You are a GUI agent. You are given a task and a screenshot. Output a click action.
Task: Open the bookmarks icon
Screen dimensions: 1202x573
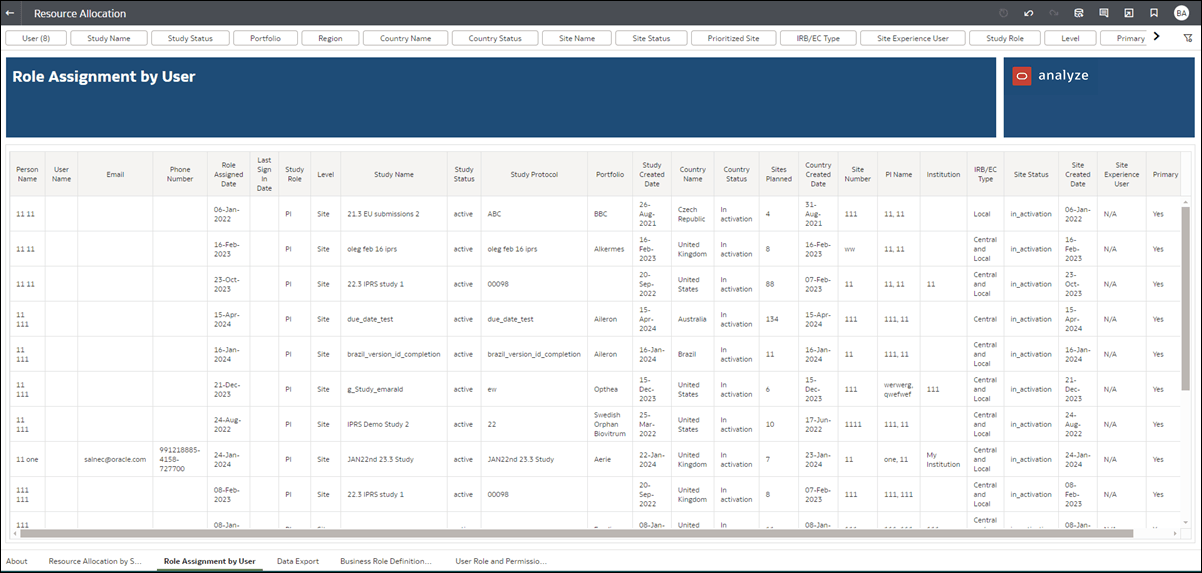[x=1154, y=13]
